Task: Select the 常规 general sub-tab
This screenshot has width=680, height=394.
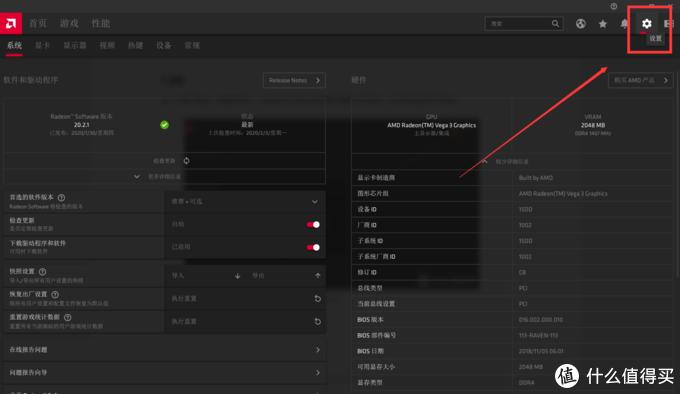Action: tap(192, 45)
